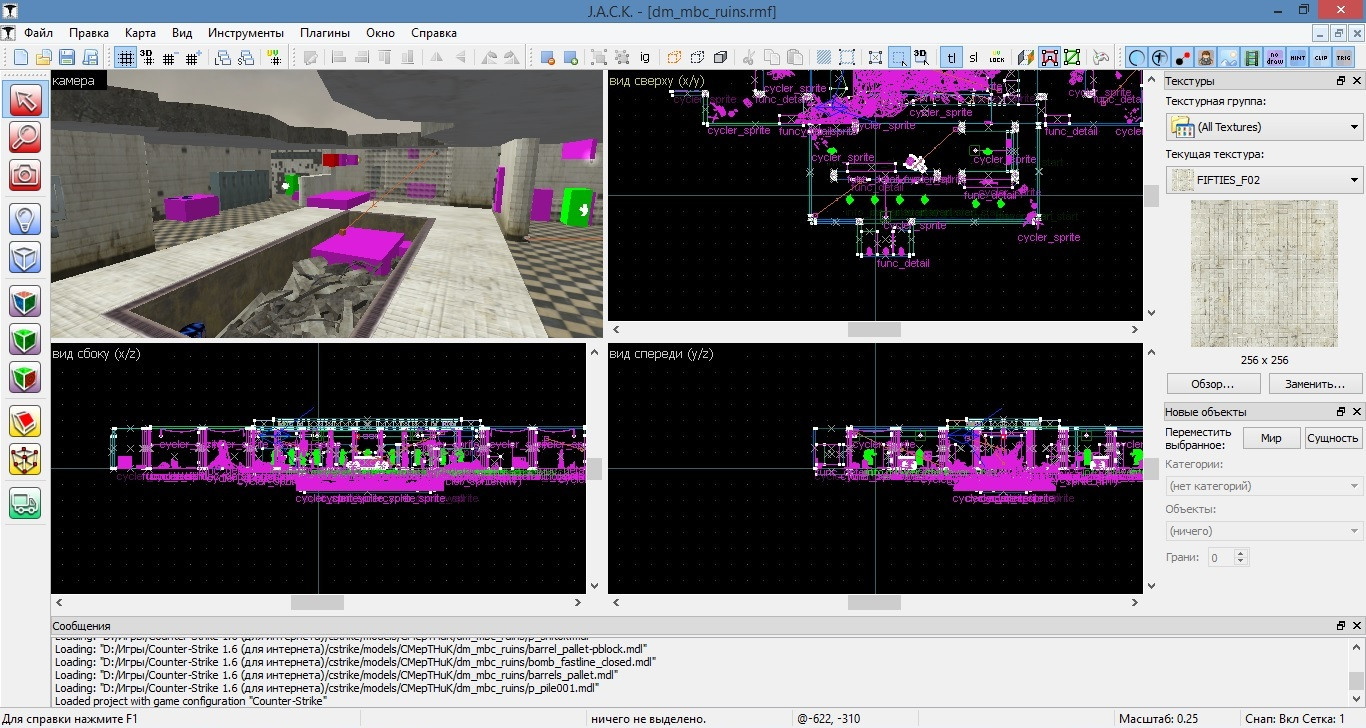Open the Инструменты menu
Image resolution: width=1366 pixels, height=728 pixels.
pyautogui.click(x=245, y=32)
